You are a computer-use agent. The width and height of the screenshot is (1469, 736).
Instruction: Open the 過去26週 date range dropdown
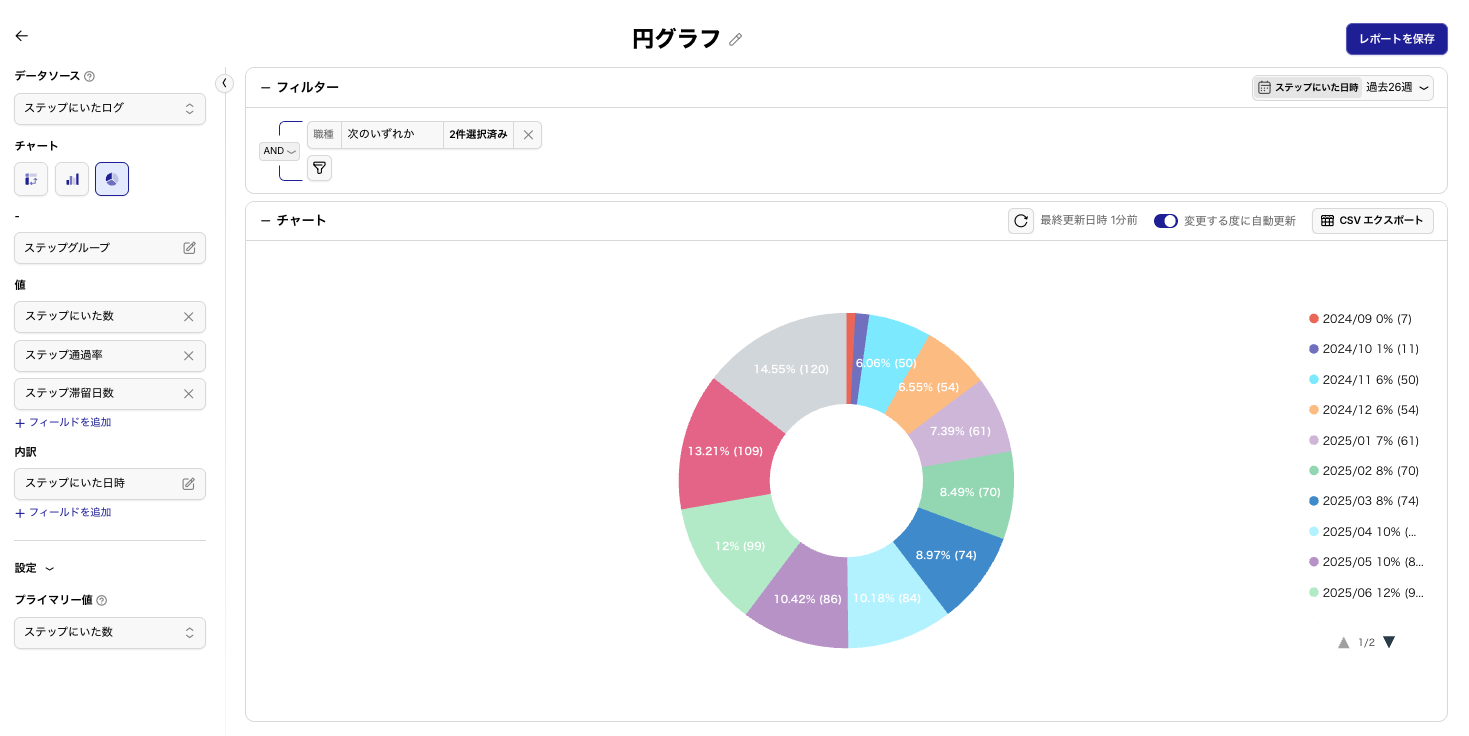[1398, 88]
